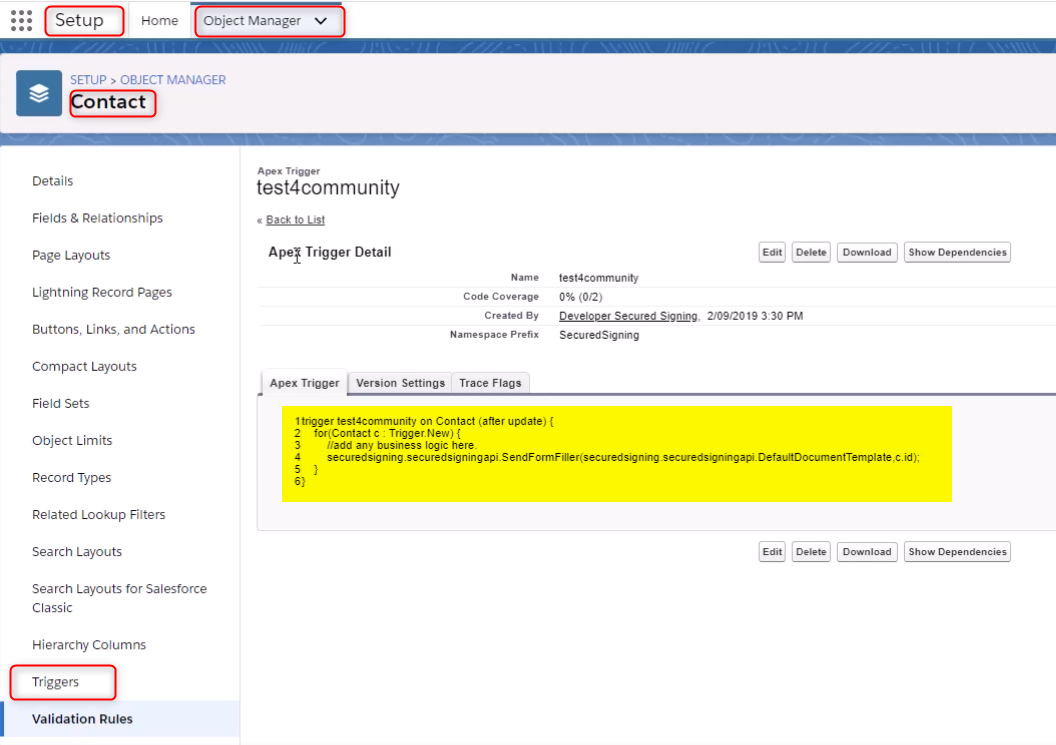Click the //add any business logic here comment
This screenshot has height=745, width=1056.
401,445
